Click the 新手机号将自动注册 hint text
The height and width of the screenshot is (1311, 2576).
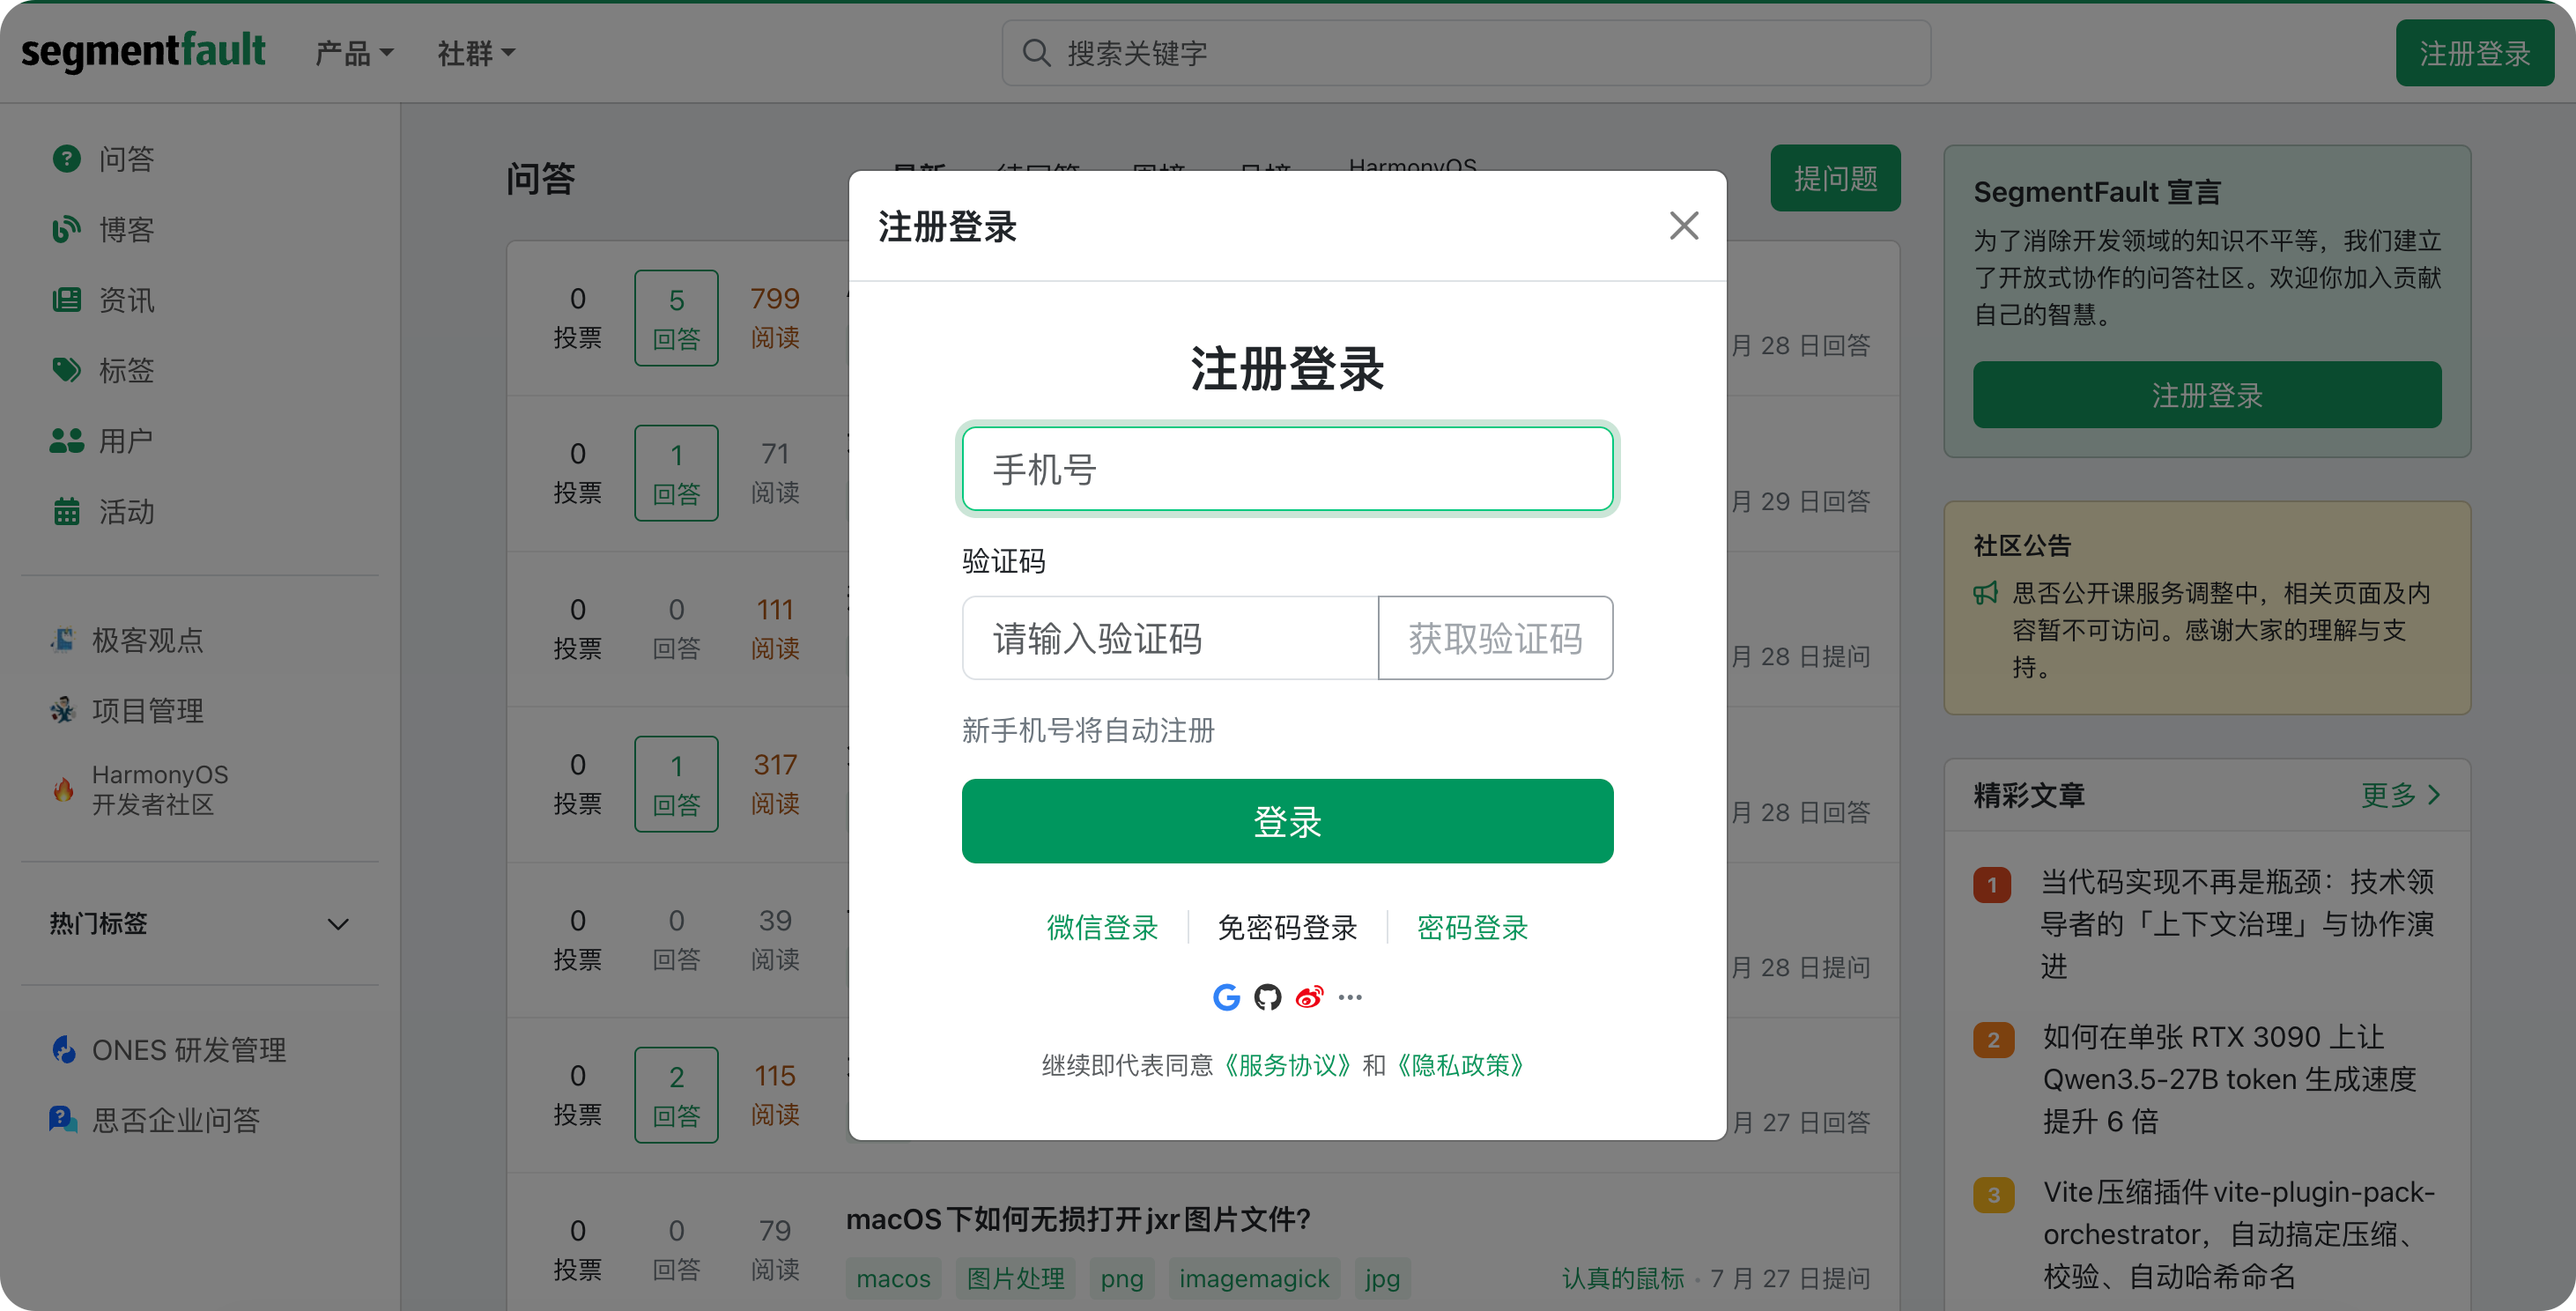click(1088, 731)
